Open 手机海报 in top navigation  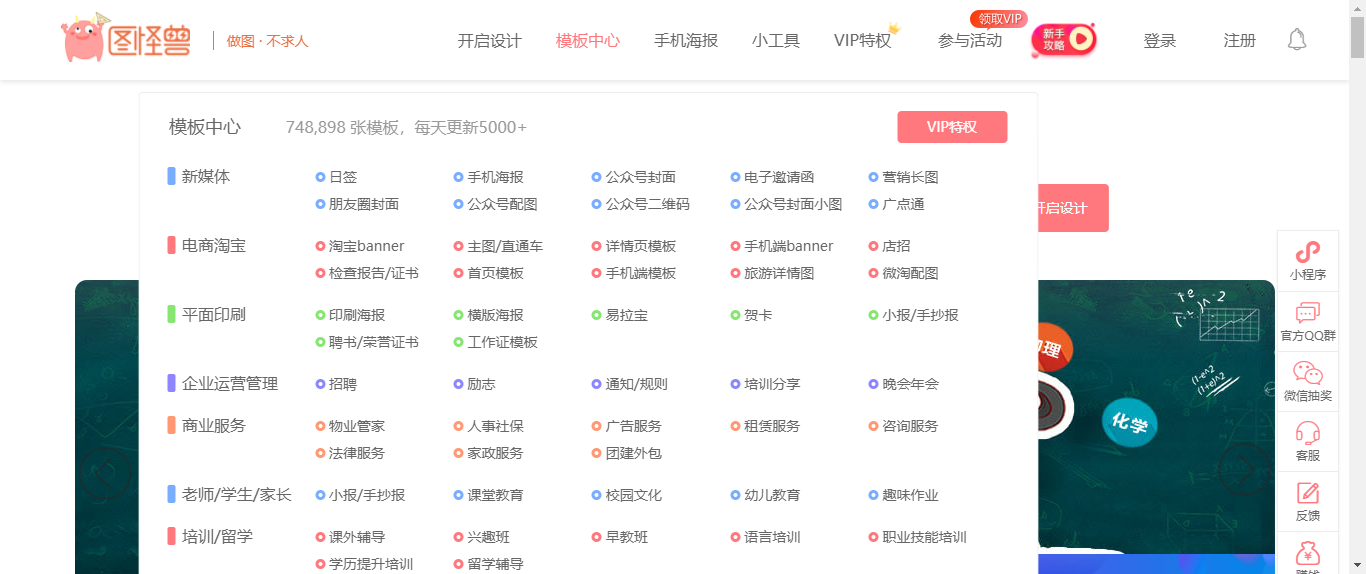pyautogui.click(x=686, y=41)
